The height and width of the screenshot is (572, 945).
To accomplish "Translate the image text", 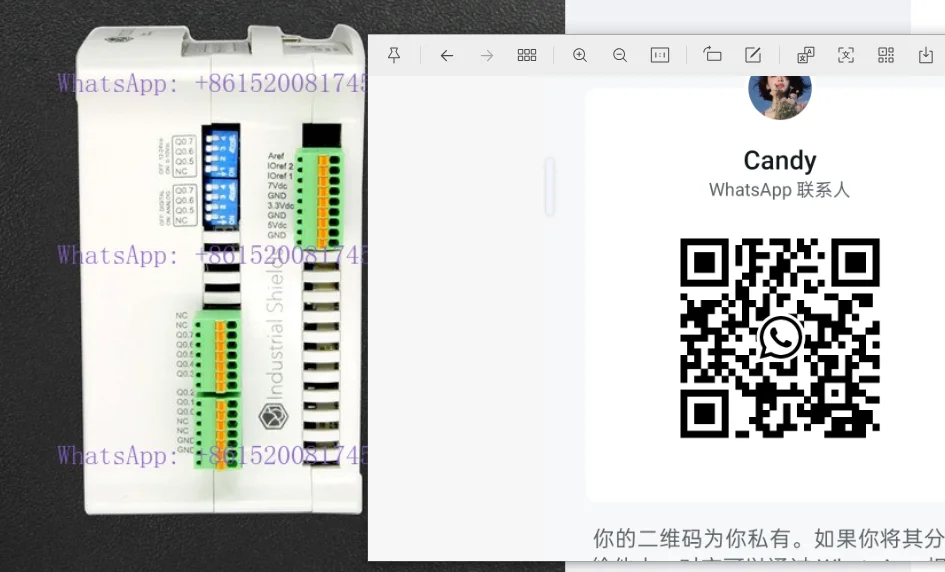I will [806, 55].
